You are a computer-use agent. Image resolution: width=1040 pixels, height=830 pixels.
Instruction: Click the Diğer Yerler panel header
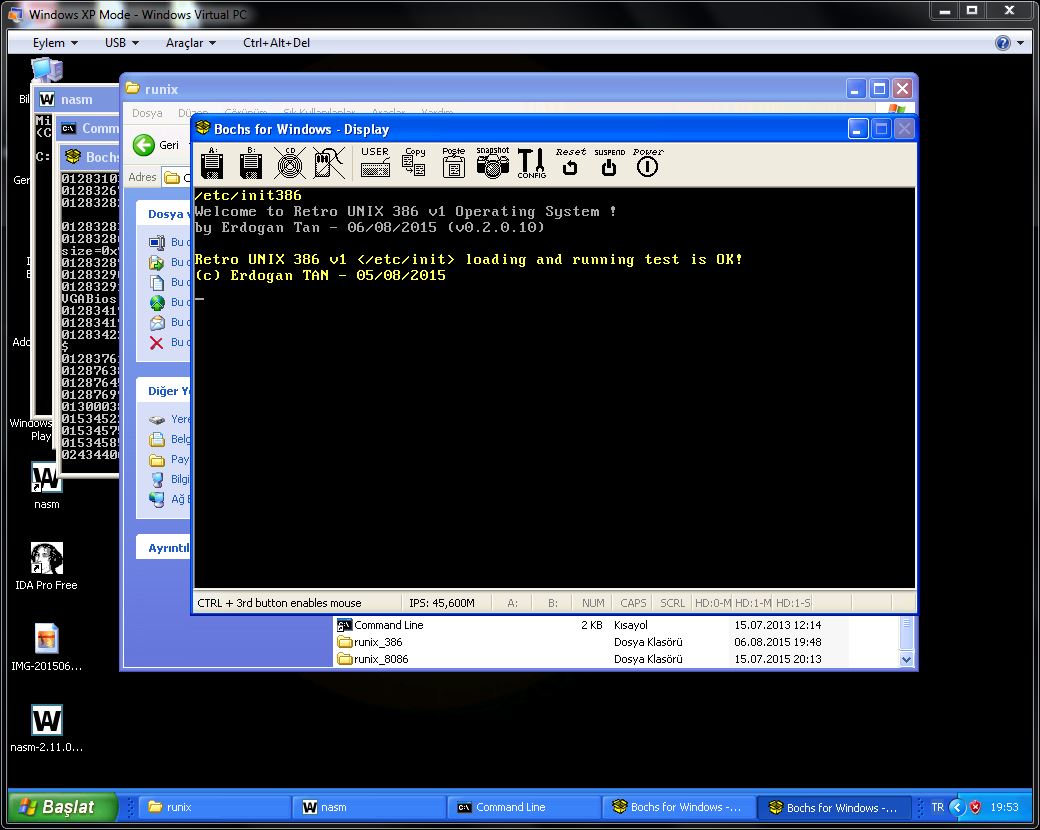(164, 391)
